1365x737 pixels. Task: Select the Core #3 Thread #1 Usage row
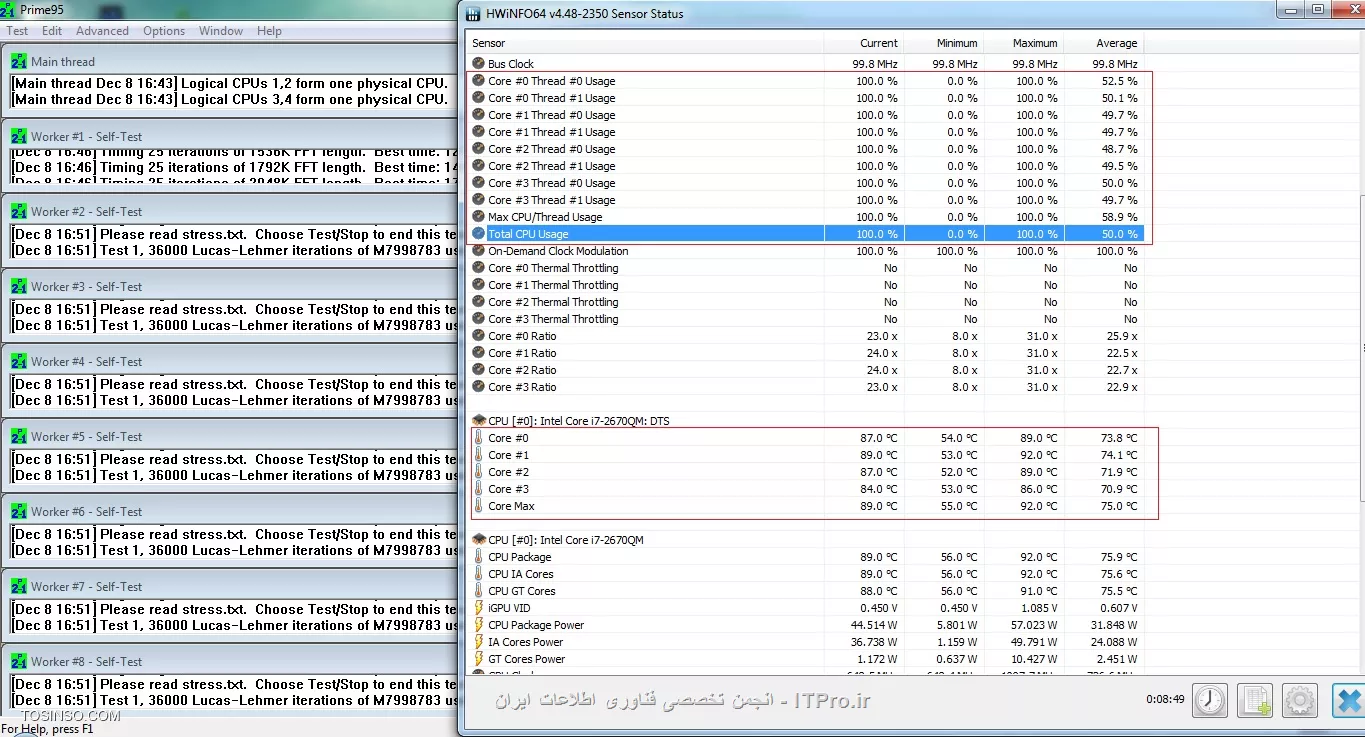pos(806,200)
